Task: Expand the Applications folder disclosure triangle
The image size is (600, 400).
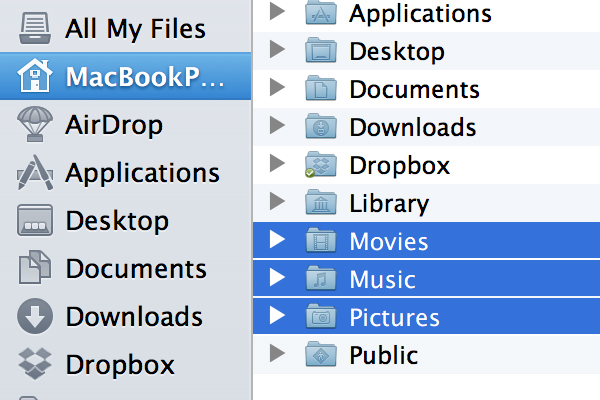Action: point(277,11)
